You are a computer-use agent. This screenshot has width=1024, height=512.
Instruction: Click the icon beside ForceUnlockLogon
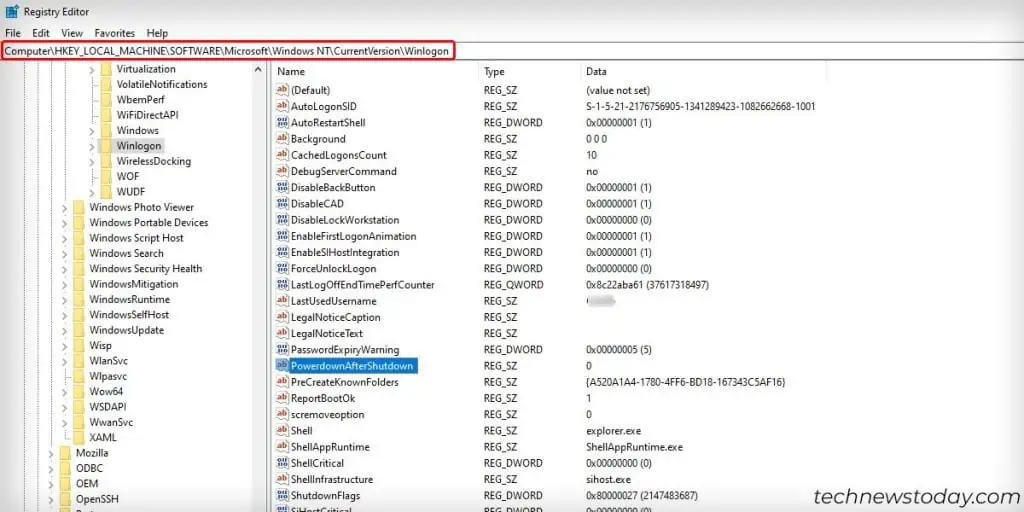(282, 268)
